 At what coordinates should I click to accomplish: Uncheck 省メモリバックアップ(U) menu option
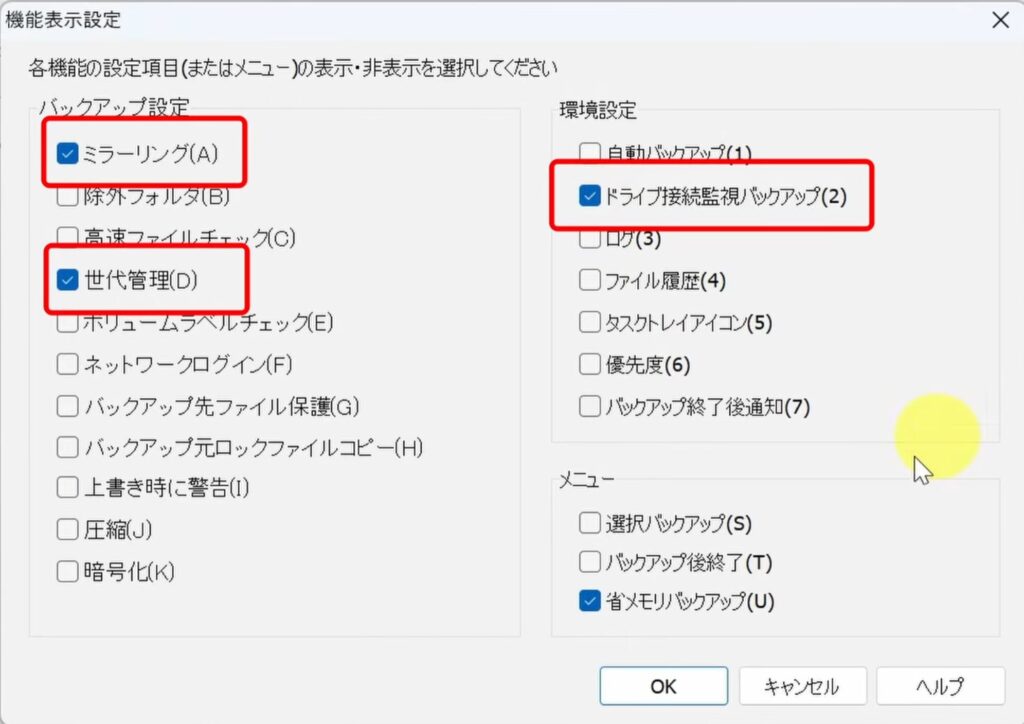click(x=589, y=601)
